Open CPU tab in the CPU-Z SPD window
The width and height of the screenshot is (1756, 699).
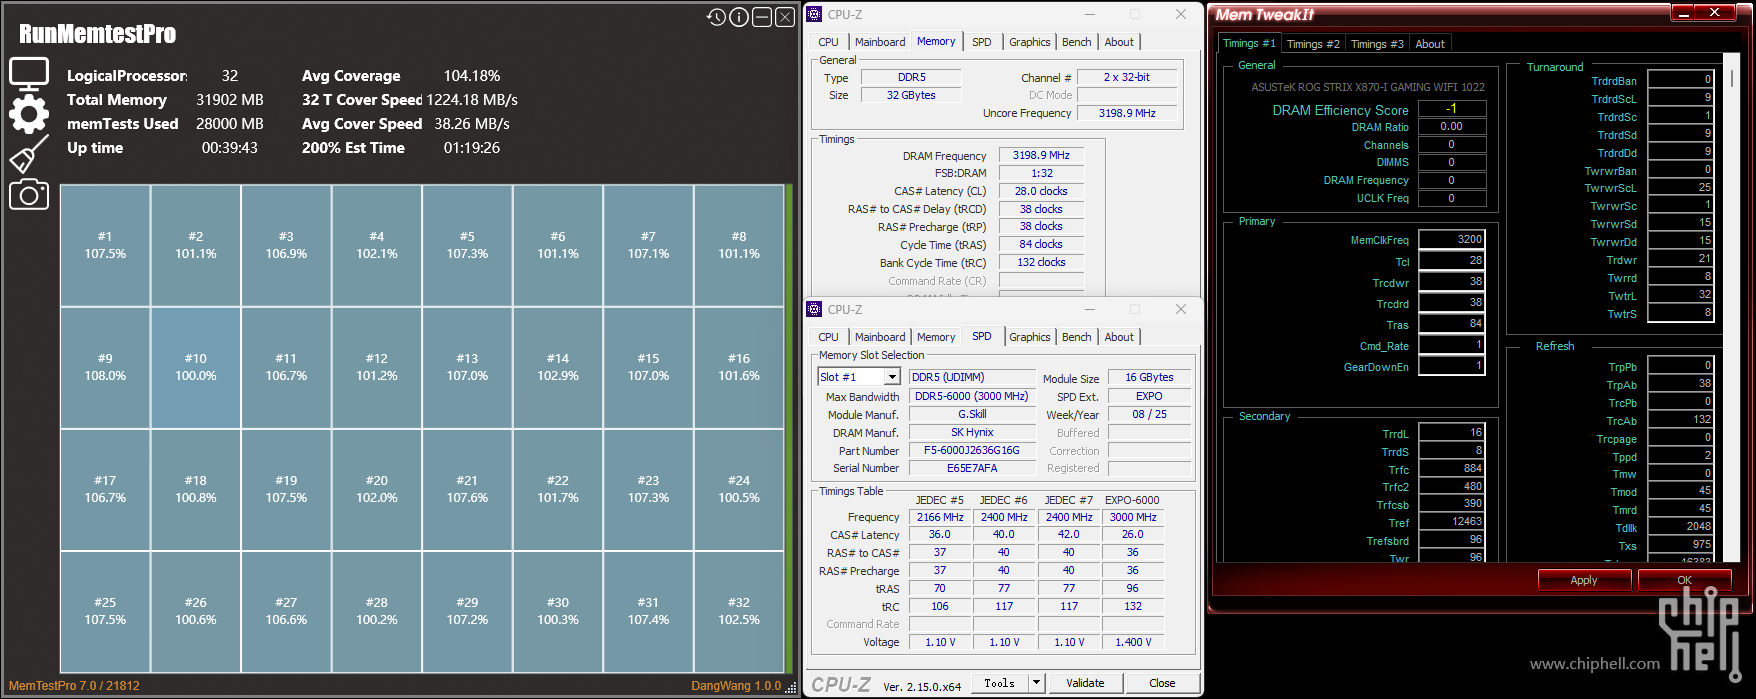pyautogui.click(x=828, y=337)
